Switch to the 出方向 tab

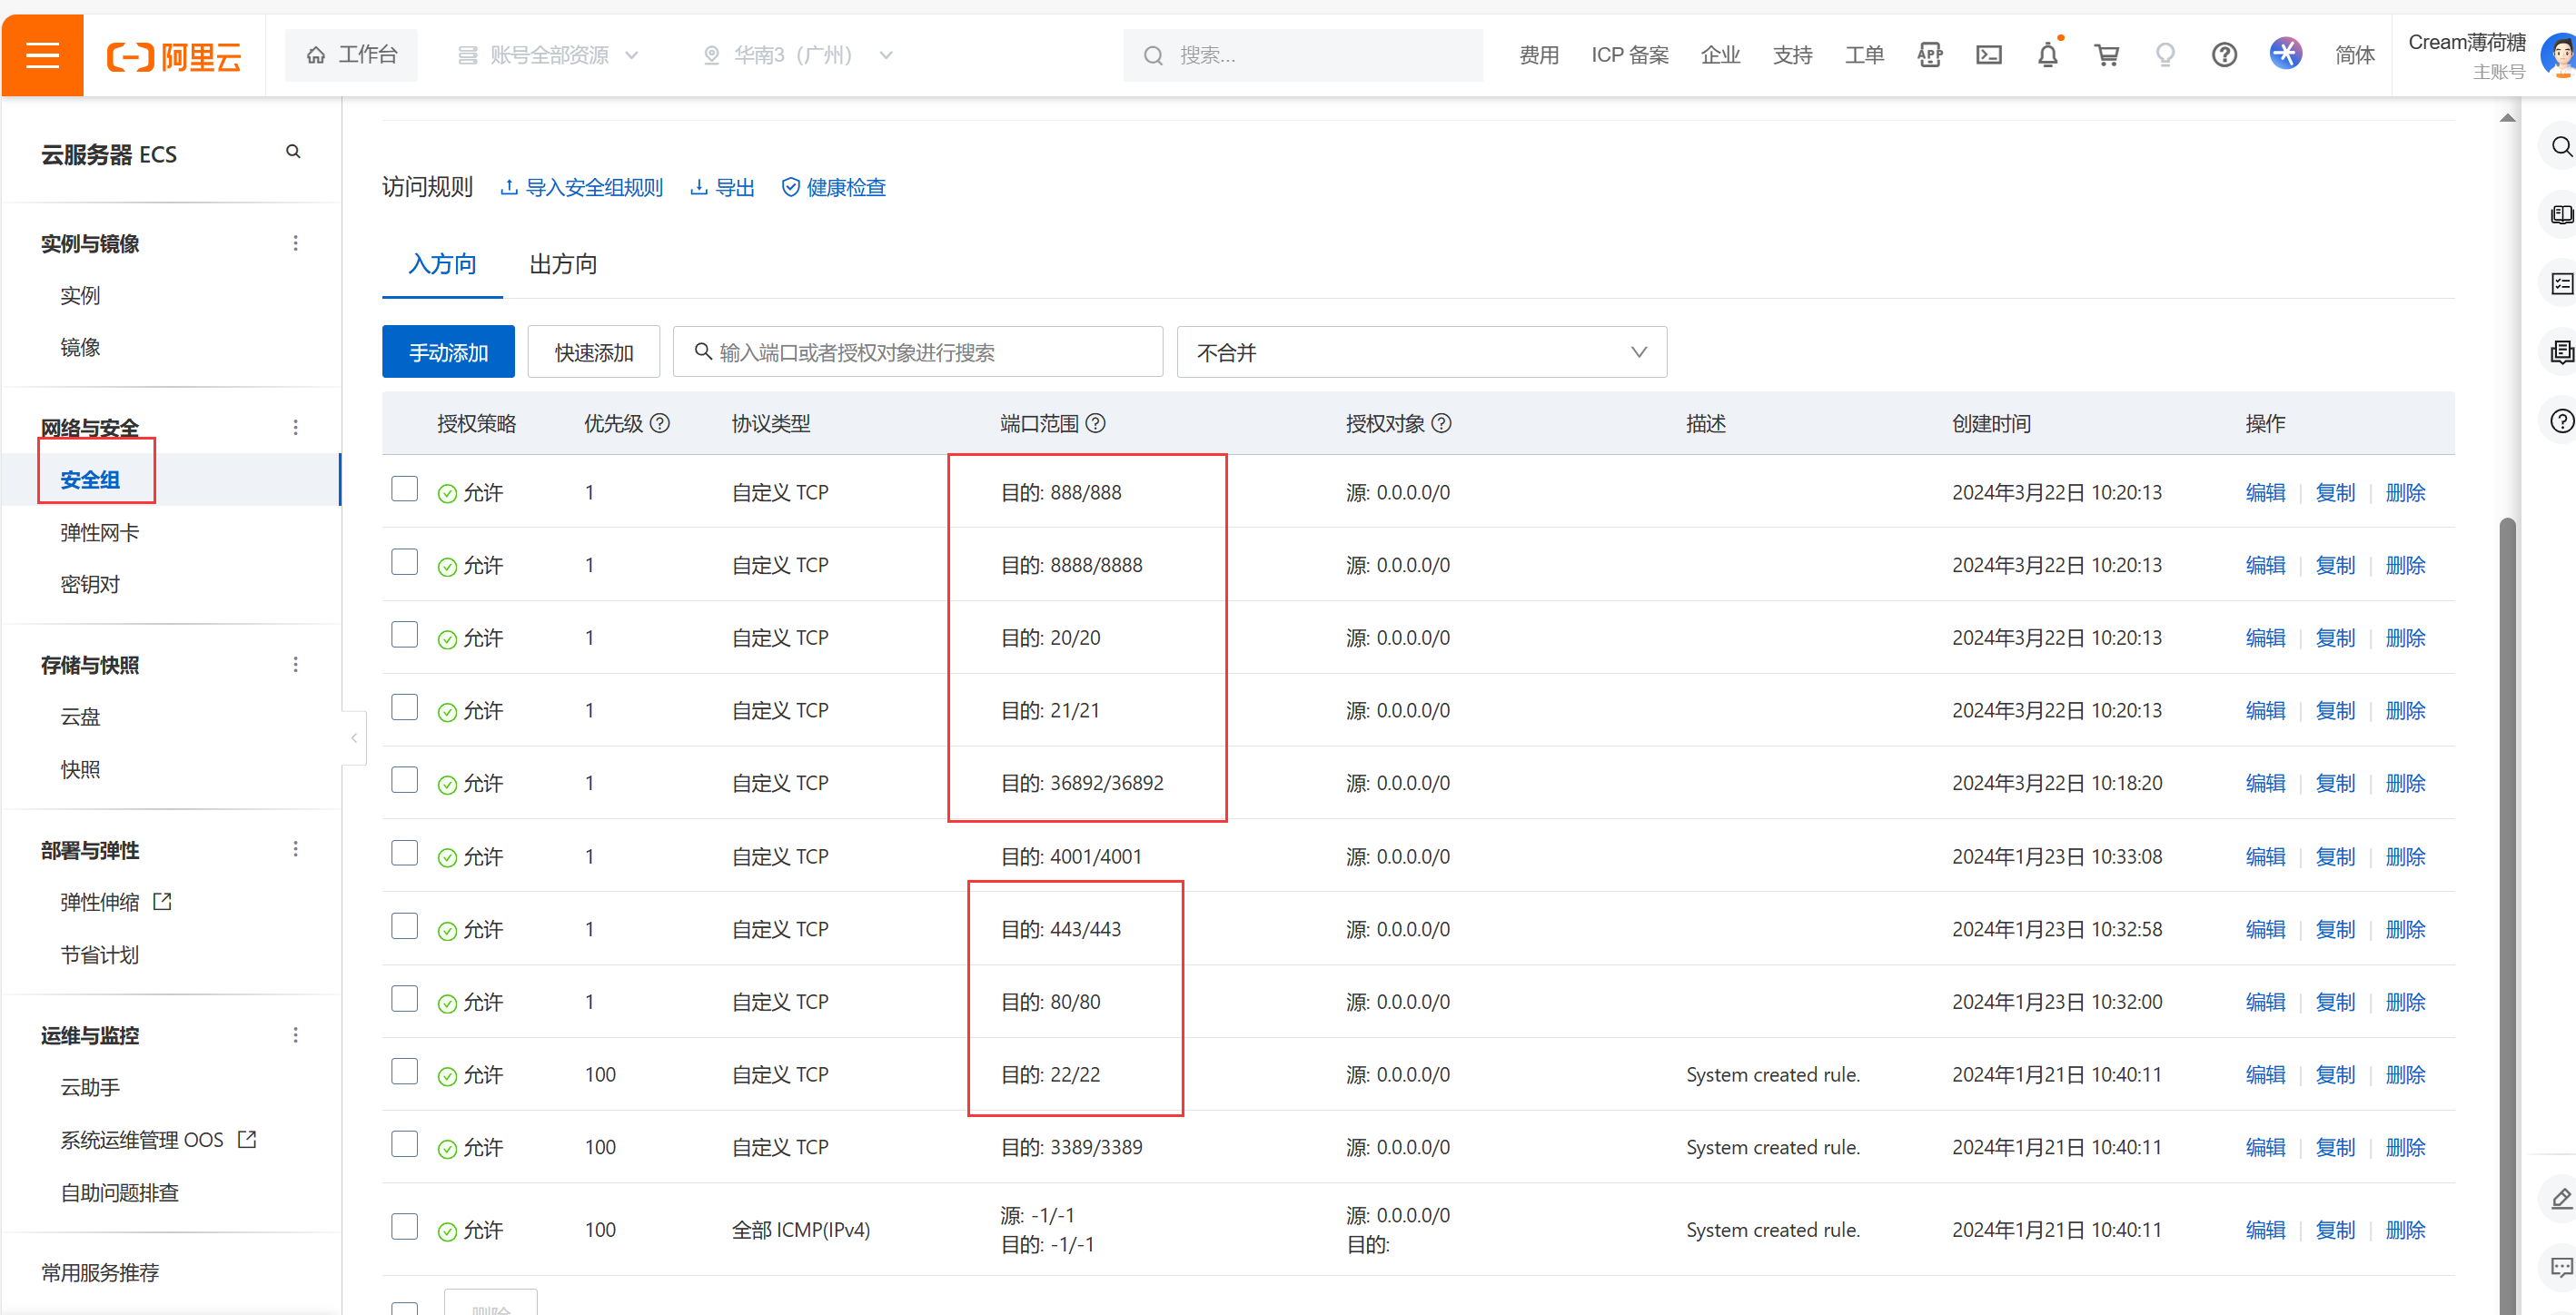click(563, 264)
